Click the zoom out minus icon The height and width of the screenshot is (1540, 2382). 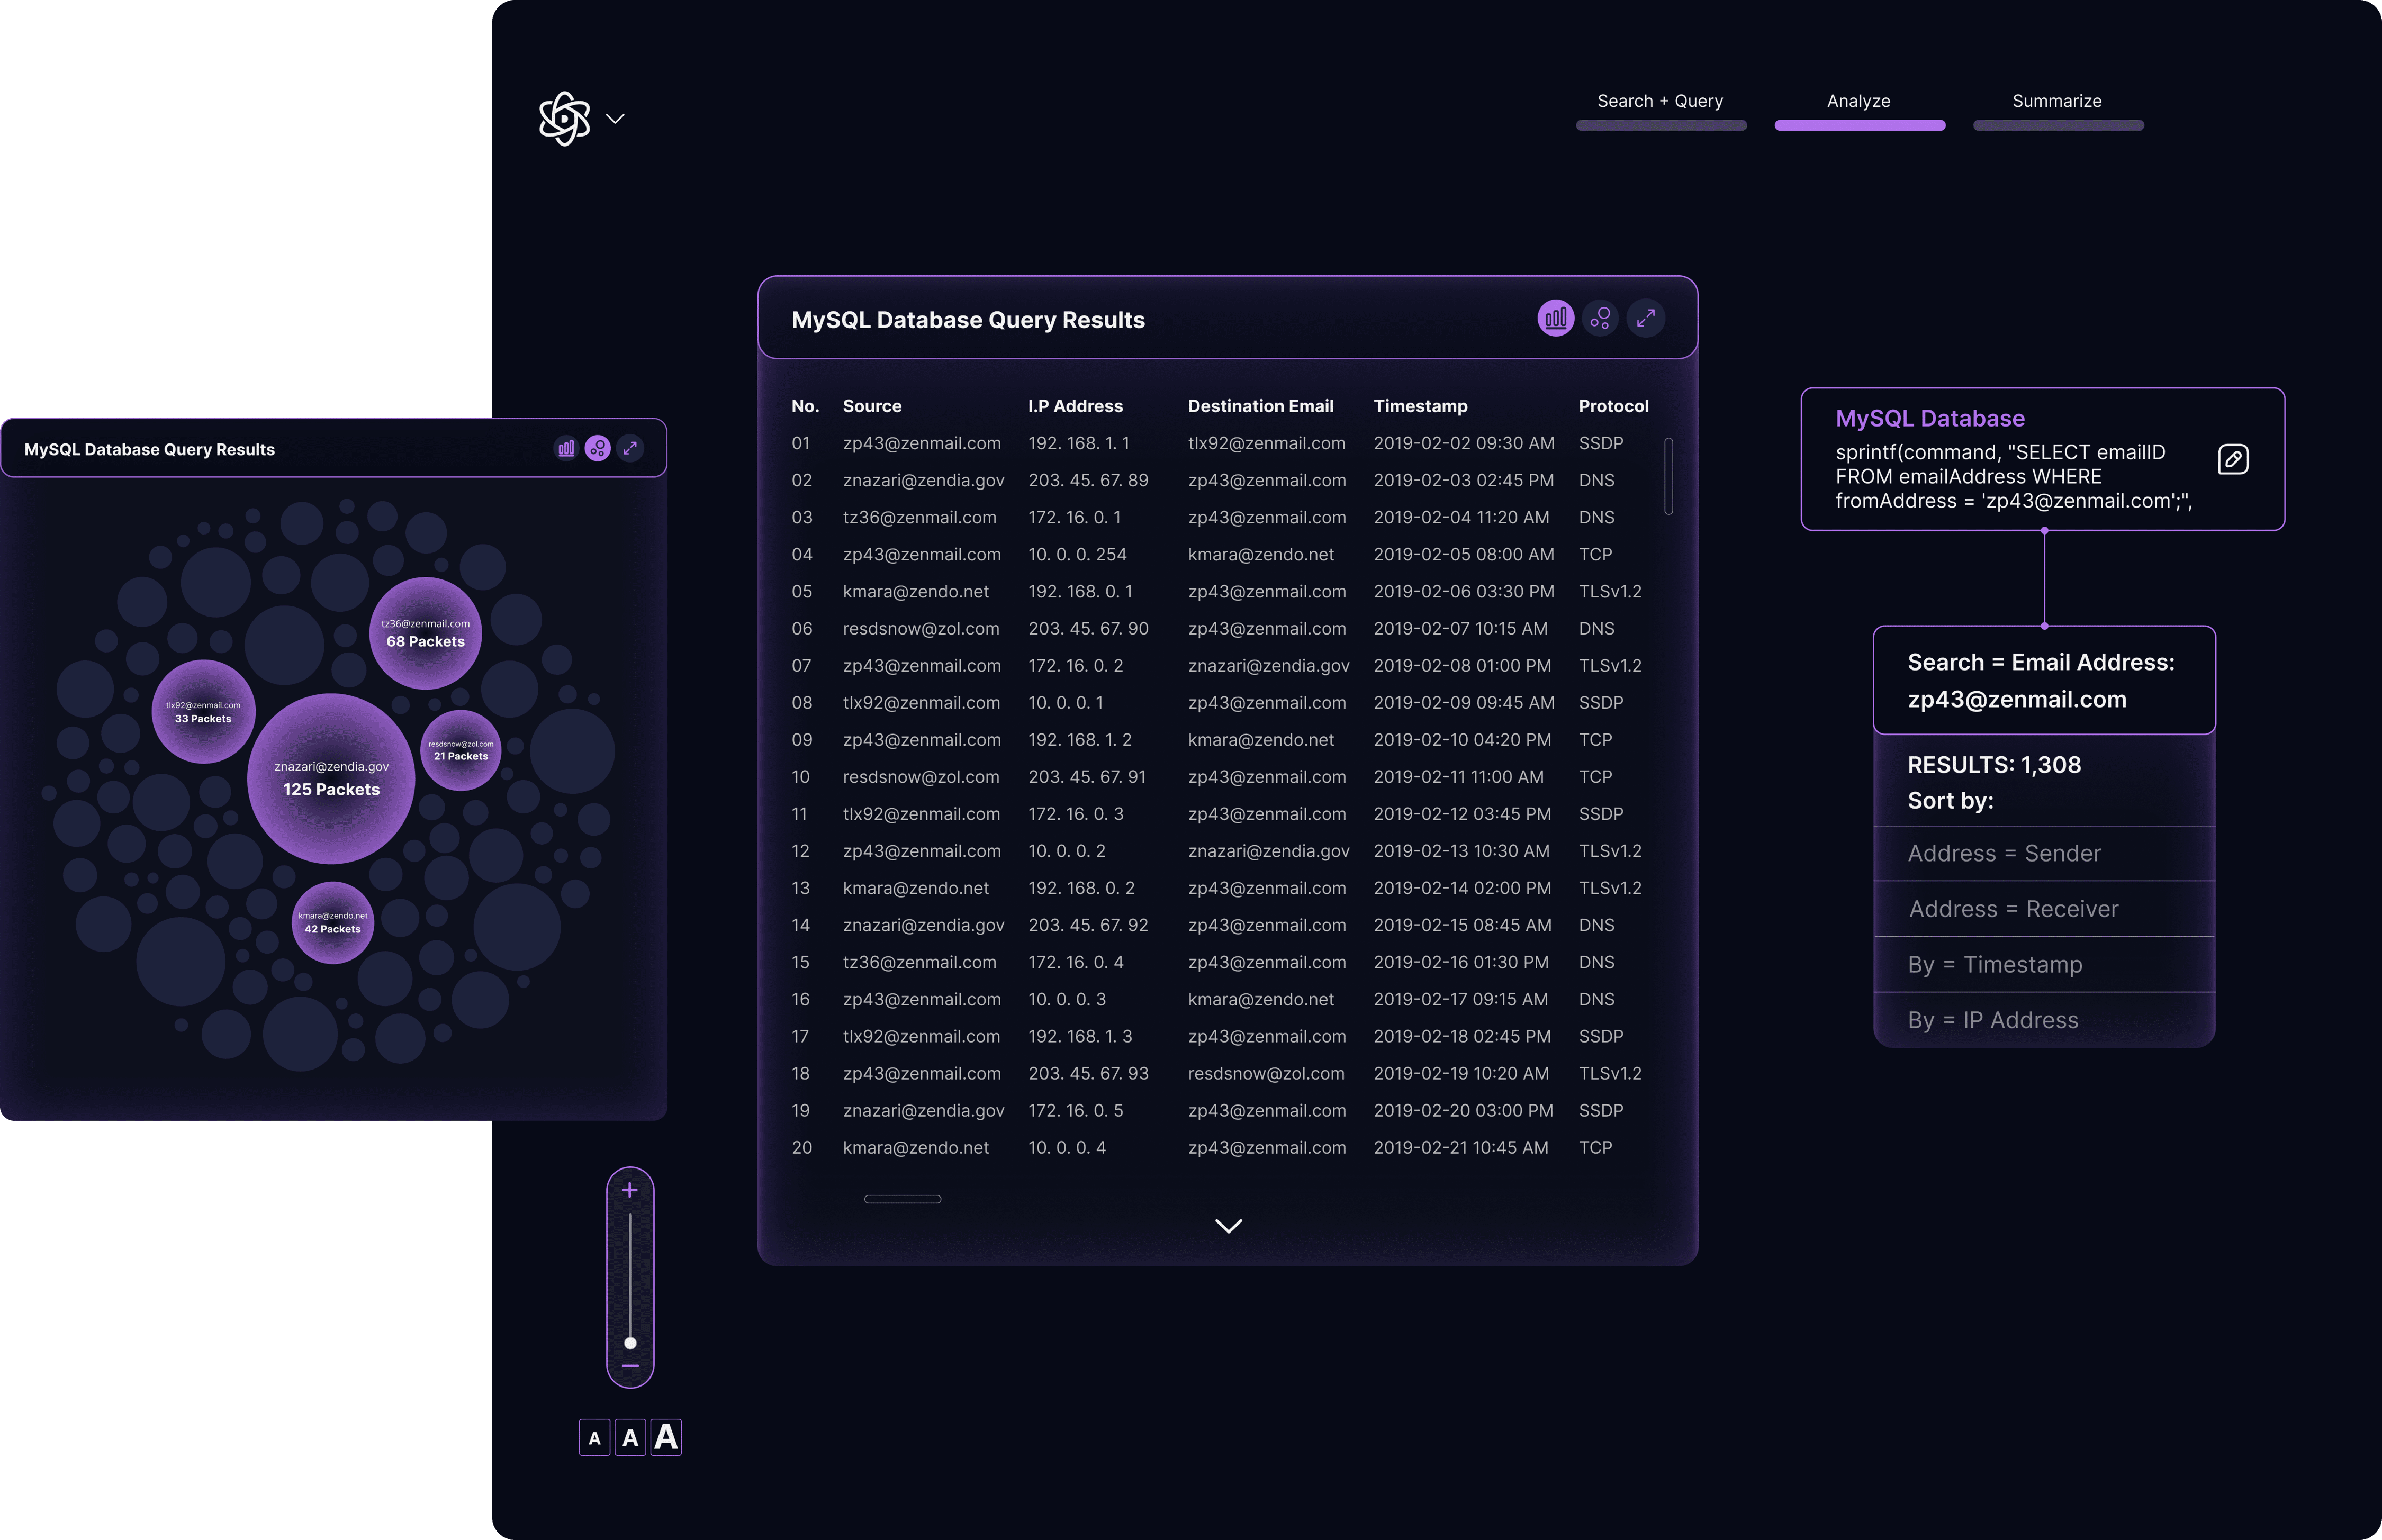630,1366
